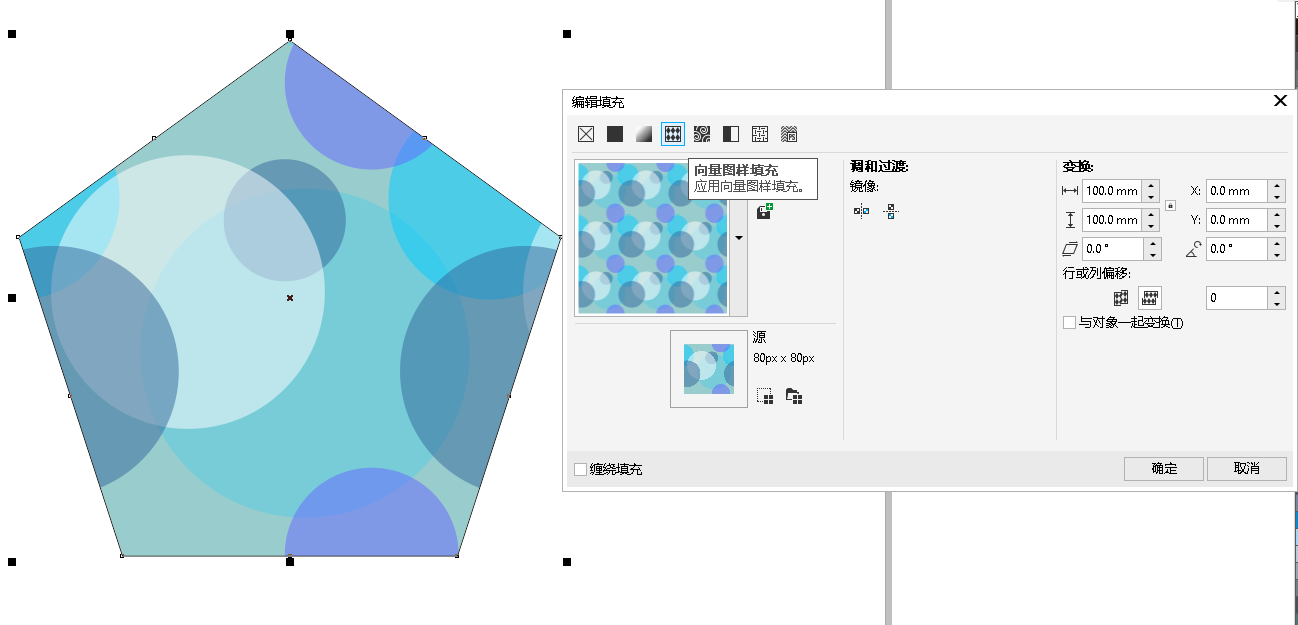Enable vertical mirror tiles option
This screenshot has width=1298, height=625.
pyautogui.click(x=890, y=211)
